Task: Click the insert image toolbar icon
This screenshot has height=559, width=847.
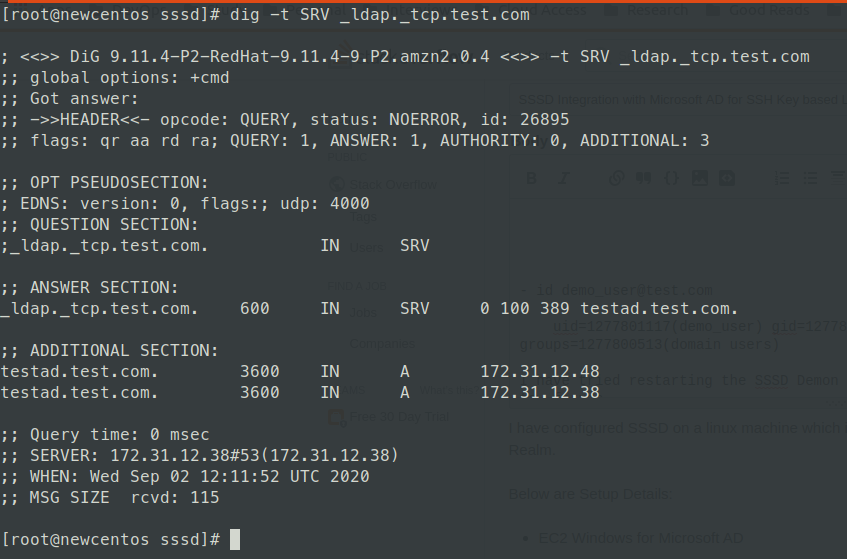Action: coord(700,178)
